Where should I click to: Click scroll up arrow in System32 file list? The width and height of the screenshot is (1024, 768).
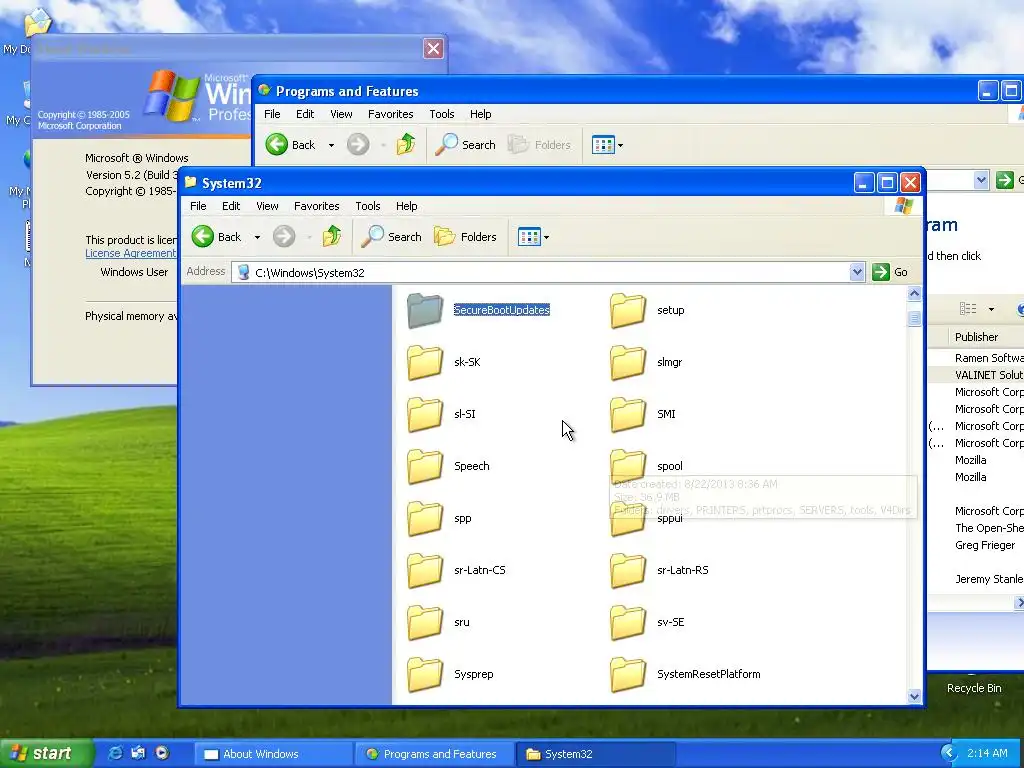914,293
